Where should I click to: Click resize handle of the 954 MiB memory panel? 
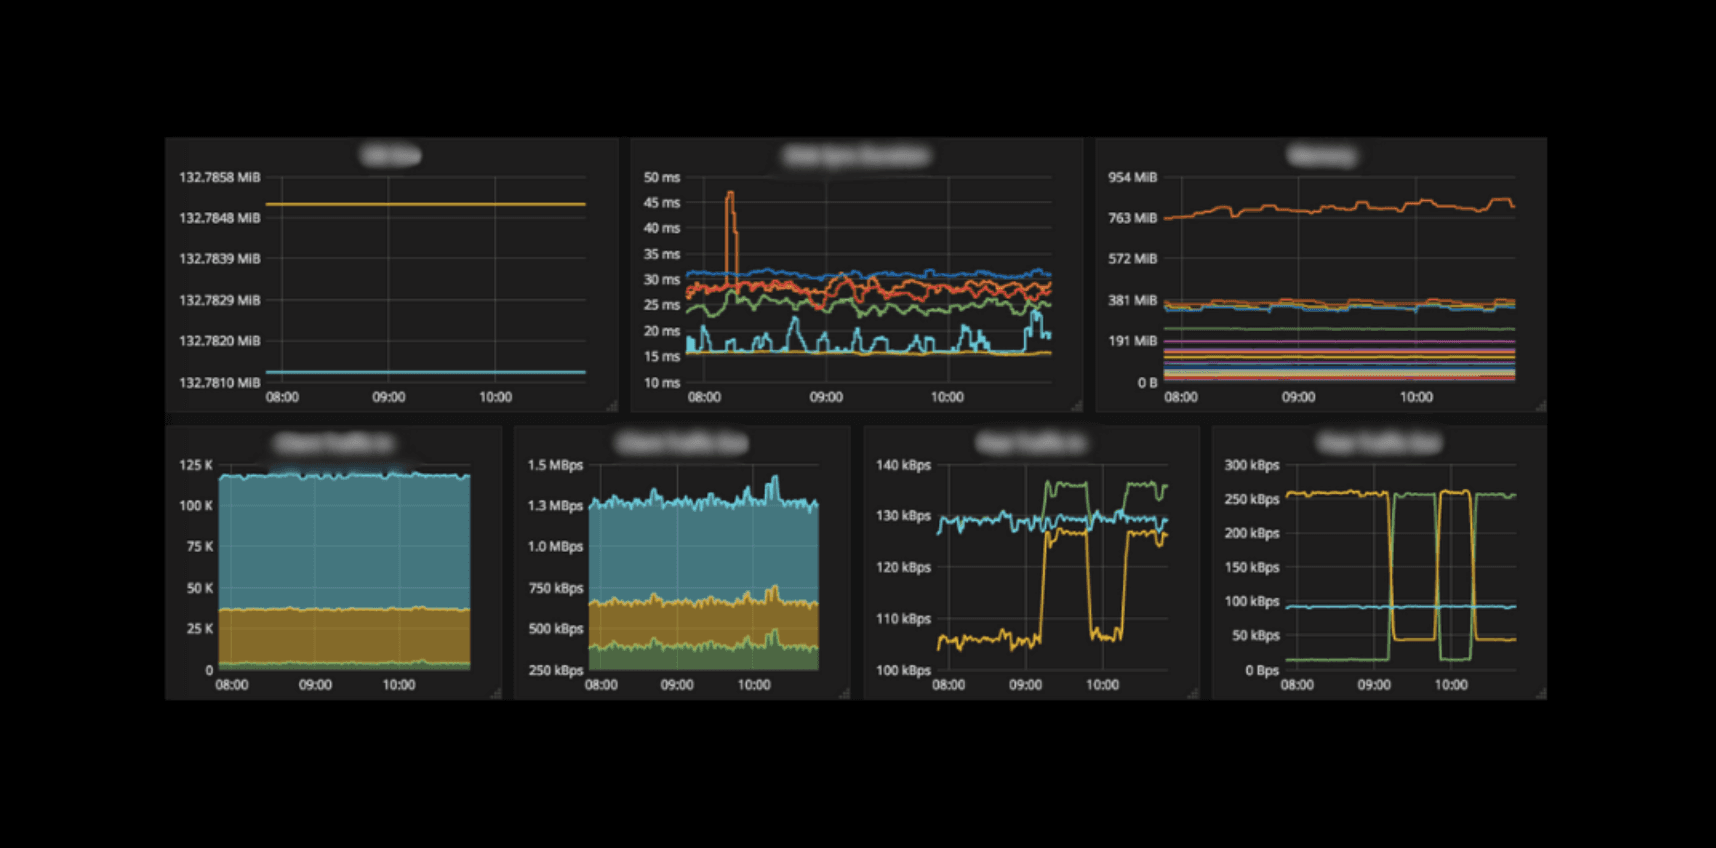pyautogui.click(x=1541, y=406)
